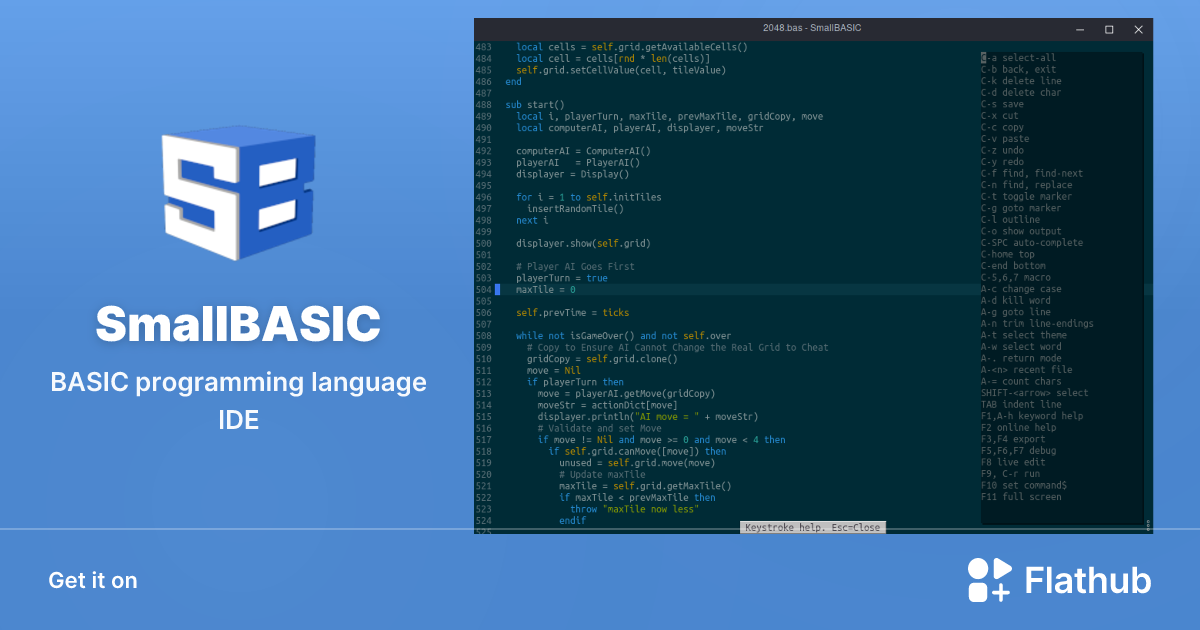Click the 2048.bas title bar tab
The height and width of the screenshot is (630, 1200).
coord(810,29)
